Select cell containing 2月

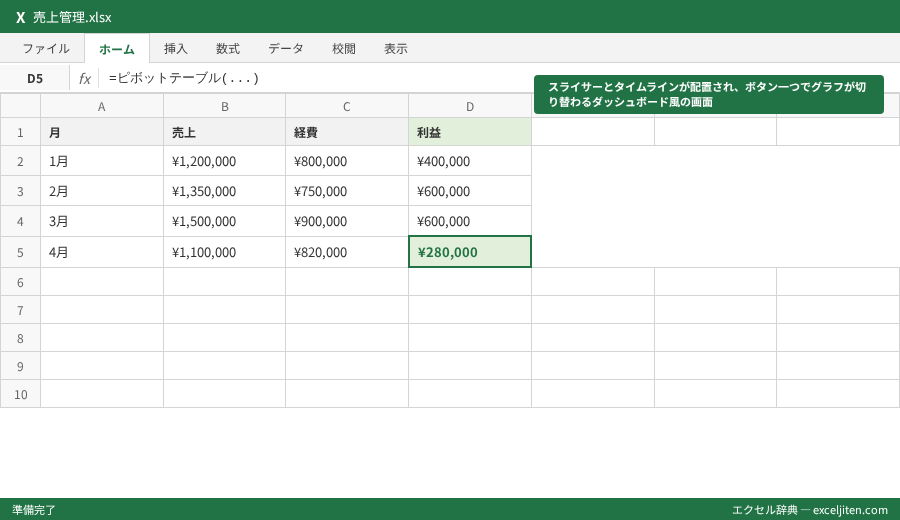point(102,191)
